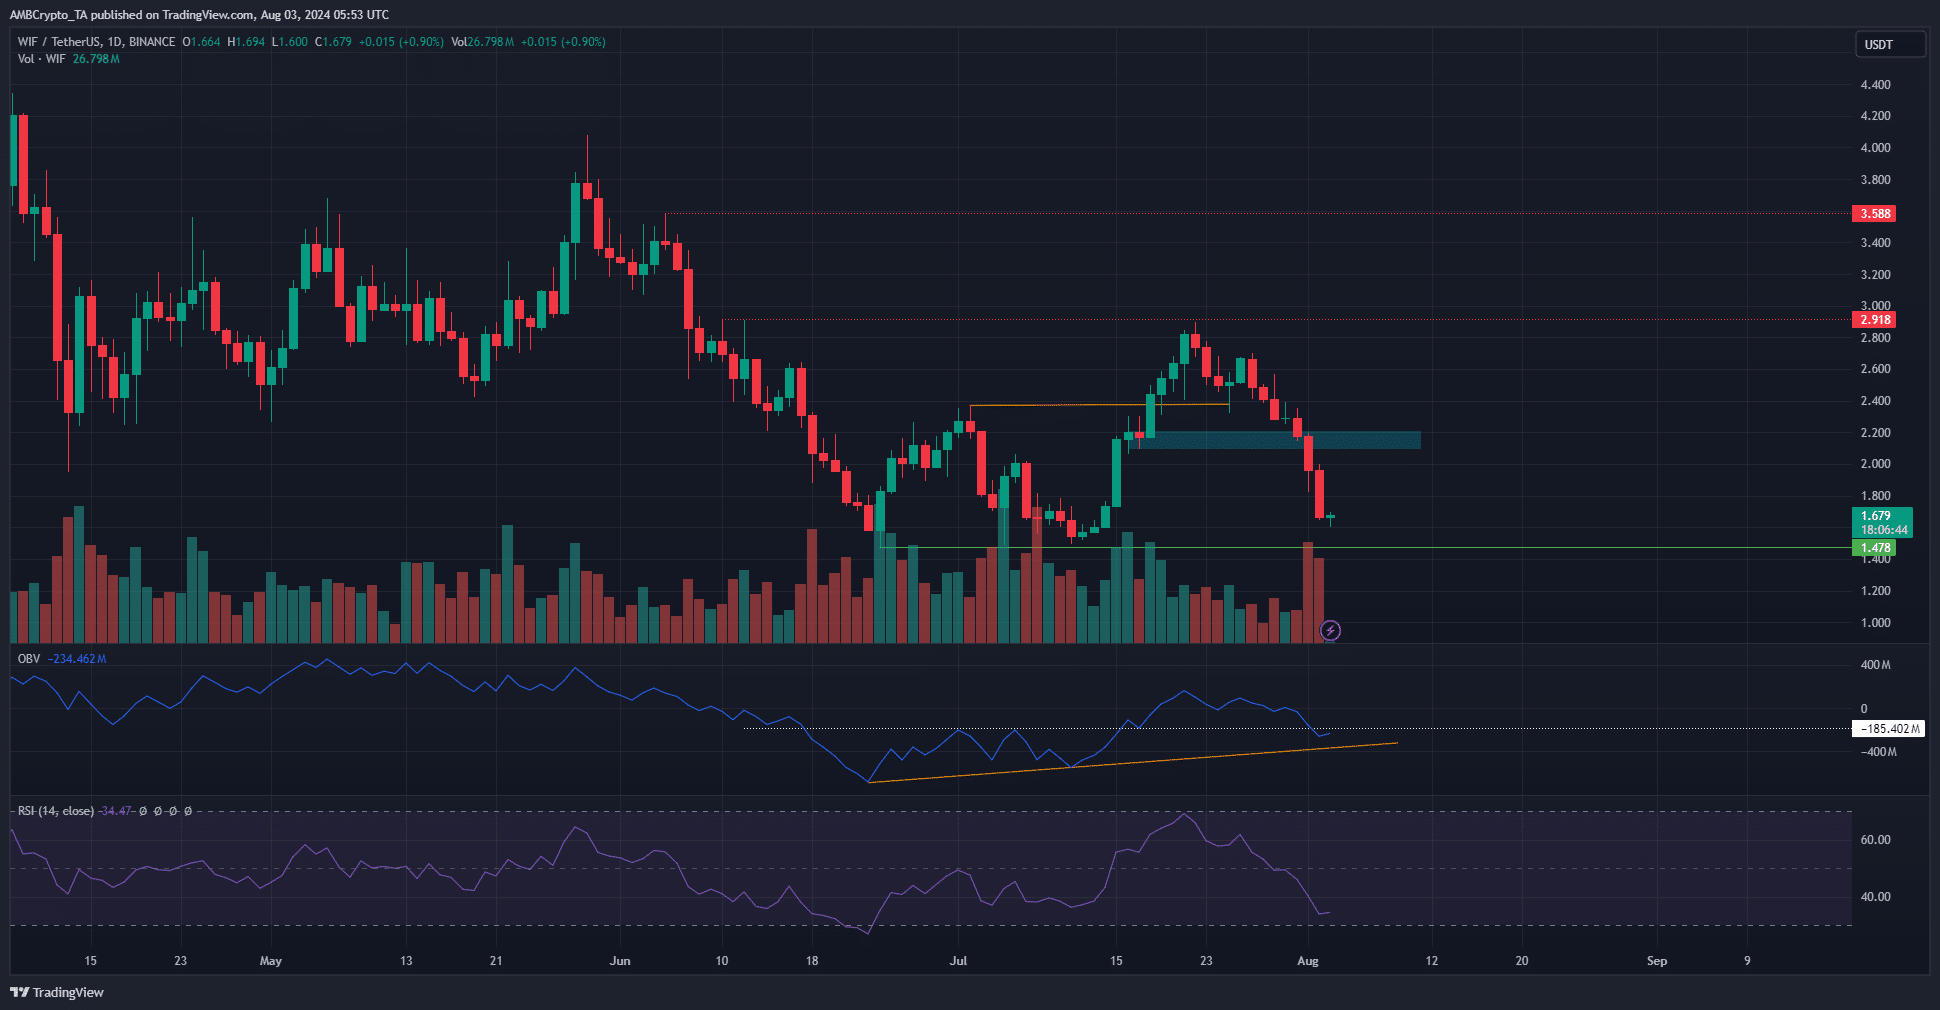Click the volume value 26.798M under symbol
This screenshot has width=1940, height=1010.
pos(96,59)
